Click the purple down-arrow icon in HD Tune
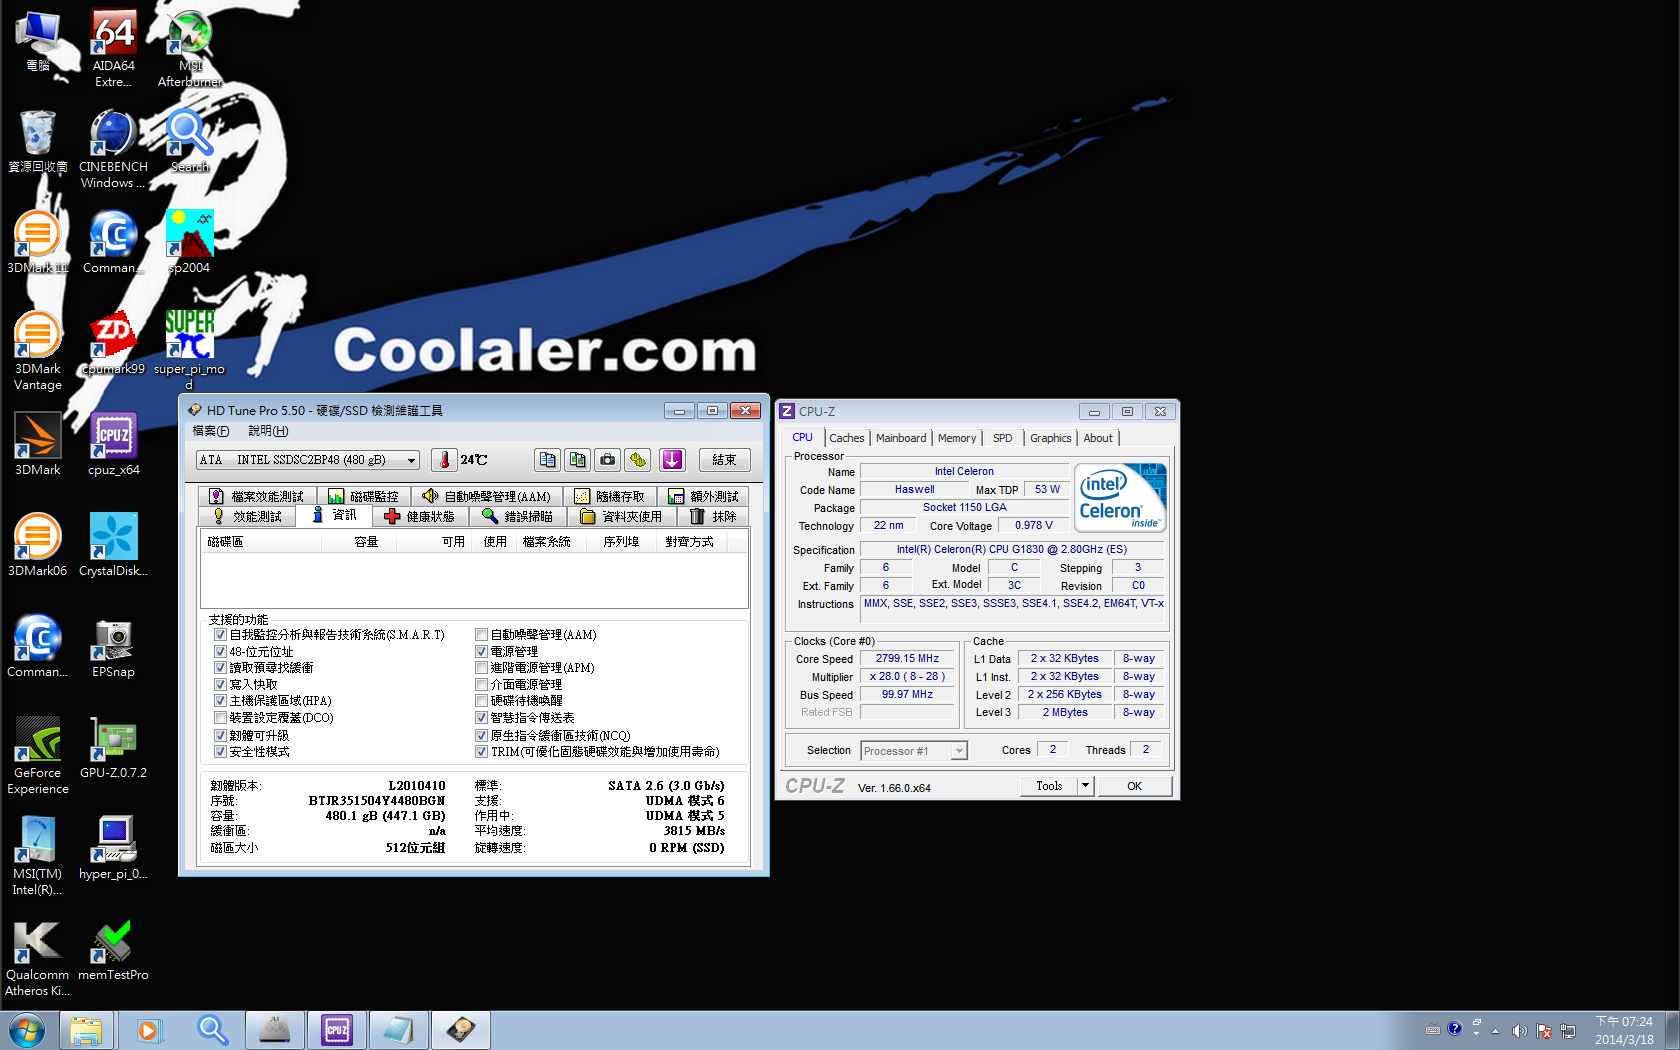Image resolution: width=1680 pixels, height=1050 pixels. pyautogui.click(x=672, y=460)
